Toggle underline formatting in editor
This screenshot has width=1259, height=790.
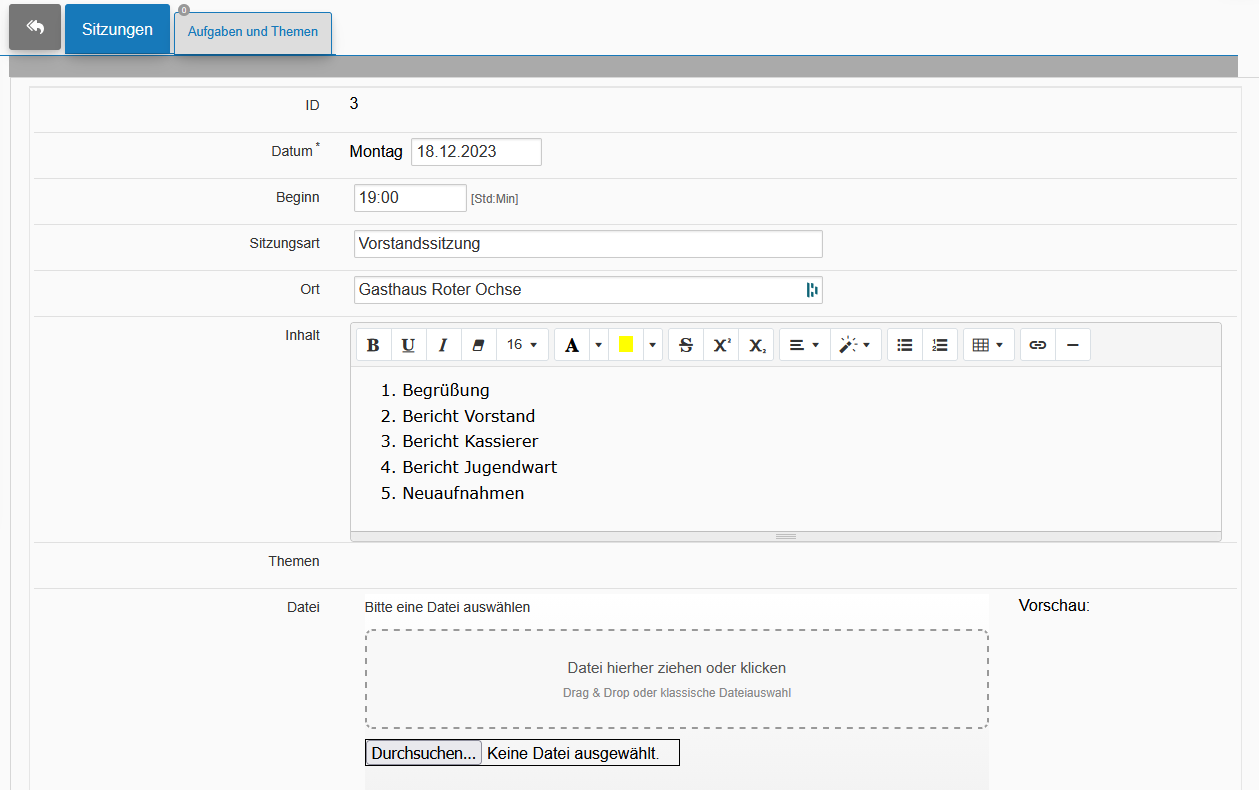(408, 345)
